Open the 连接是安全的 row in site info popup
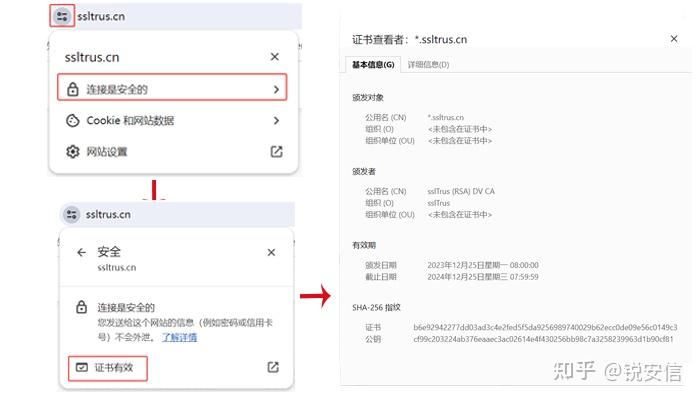This screenshot has width=700, height=400. [172, 88]
